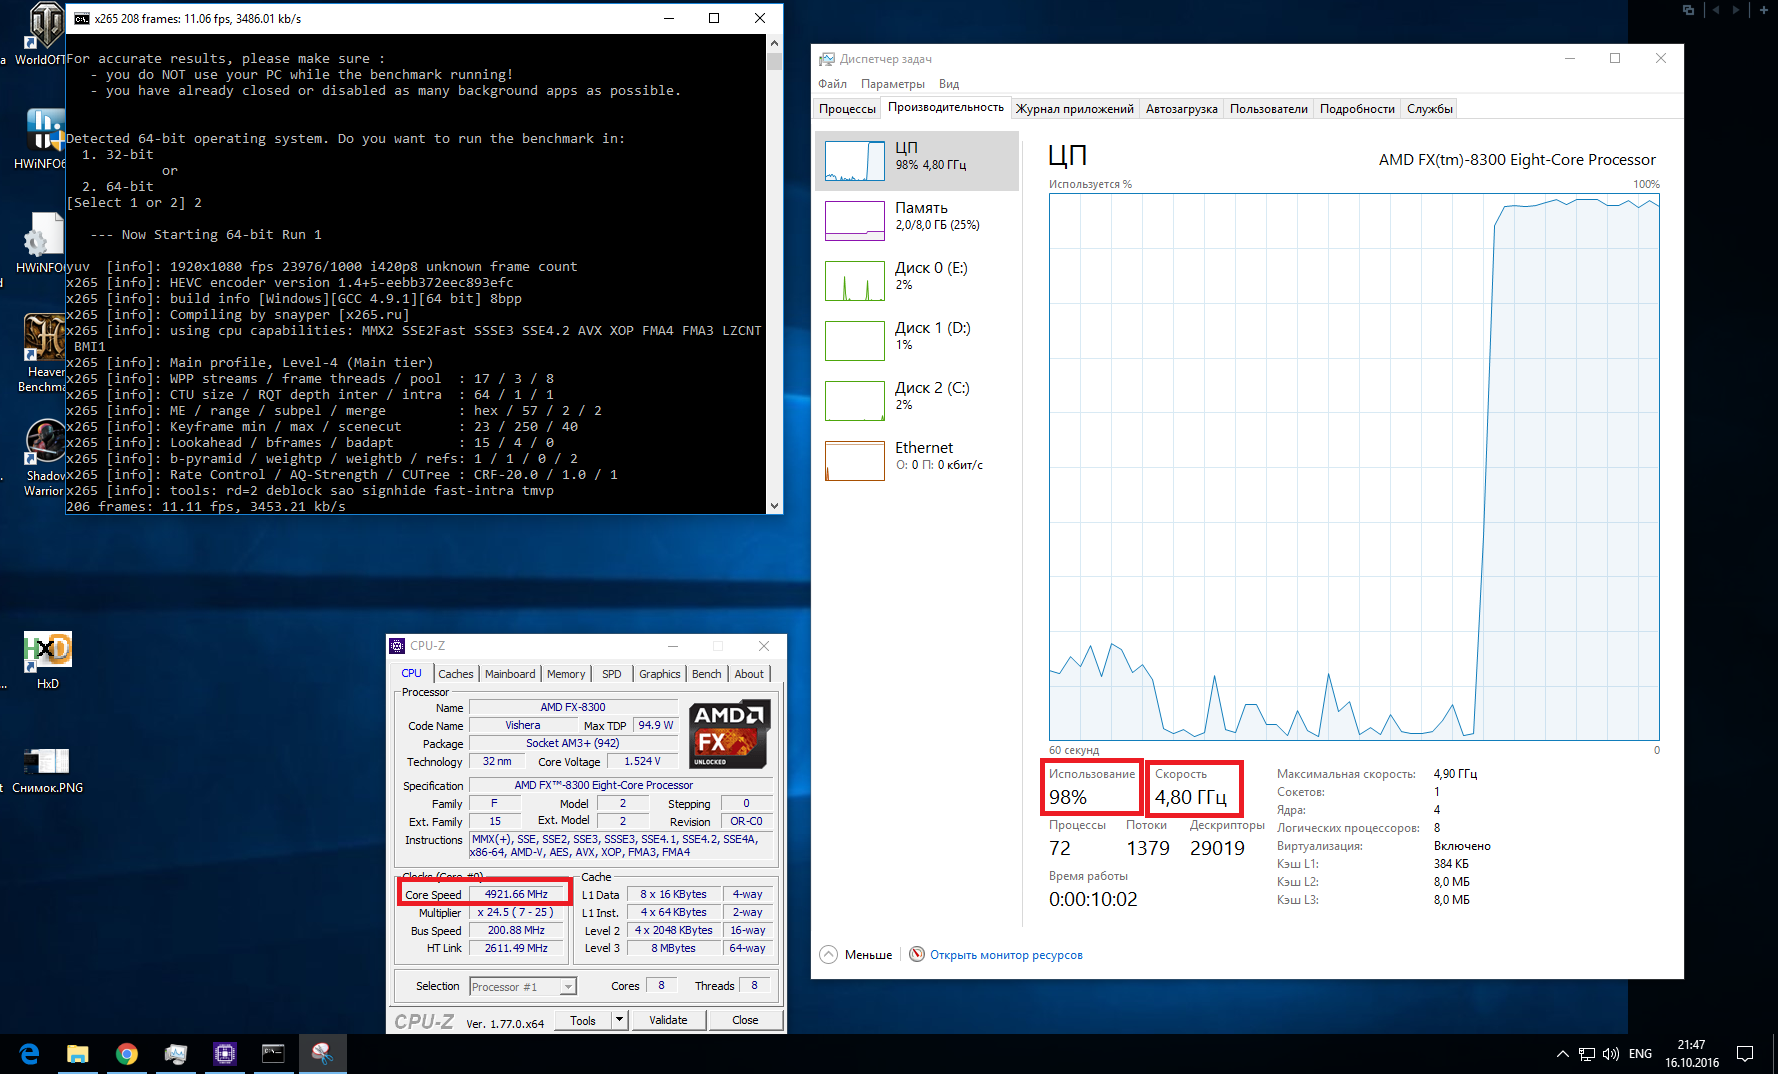Select the HxD desktop icon
The height and width of the screenshot is (1074, 1778).
(47, 660)
